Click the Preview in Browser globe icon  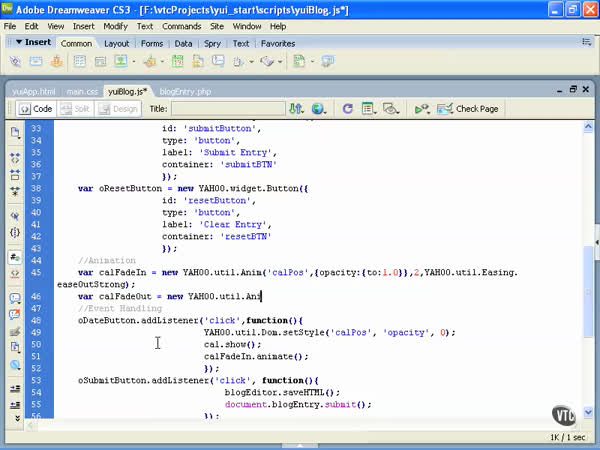pos(317,108)
